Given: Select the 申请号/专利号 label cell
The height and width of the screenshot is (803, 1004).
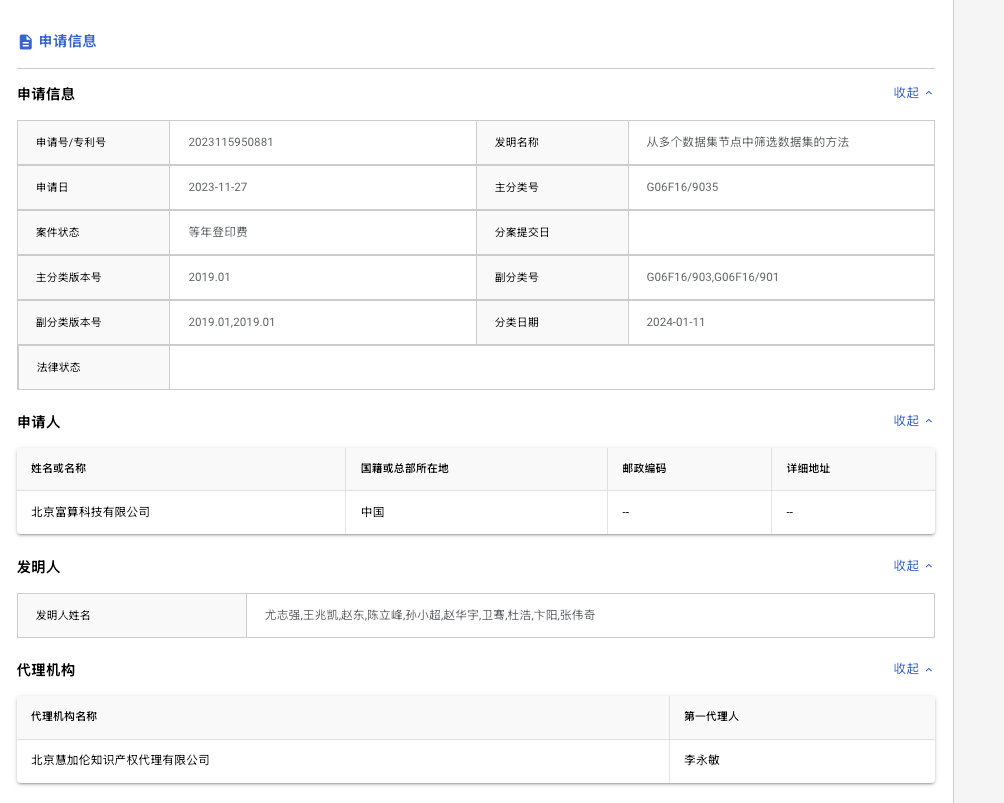Looking at the screenshot, I should click(x=93, y=142).
